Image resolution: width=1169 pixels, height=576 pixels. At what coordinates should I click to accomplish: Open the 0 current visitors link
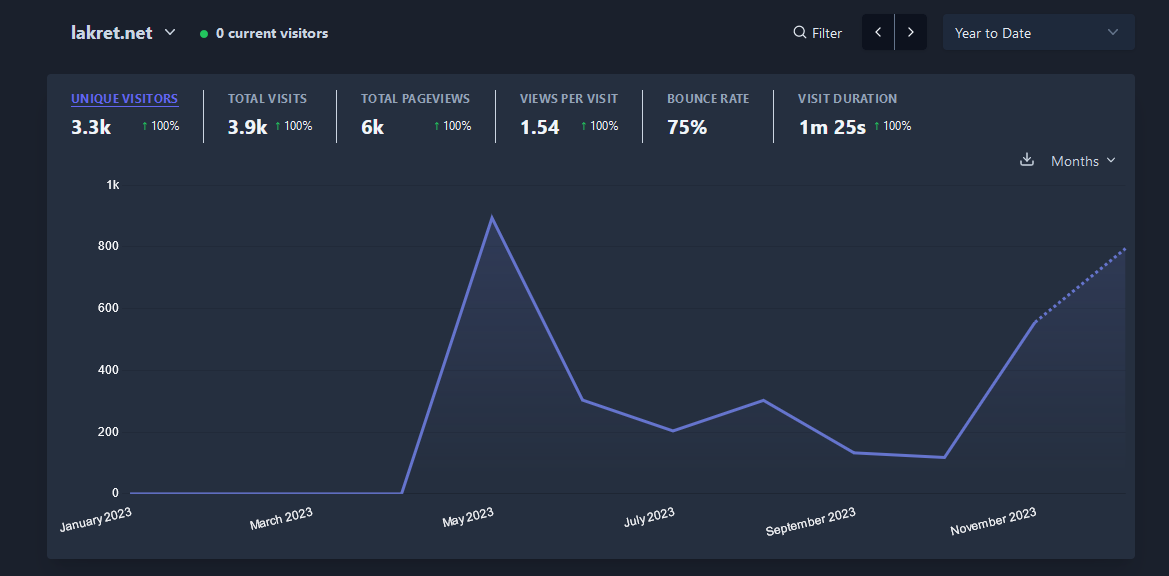tap(271, 34)
